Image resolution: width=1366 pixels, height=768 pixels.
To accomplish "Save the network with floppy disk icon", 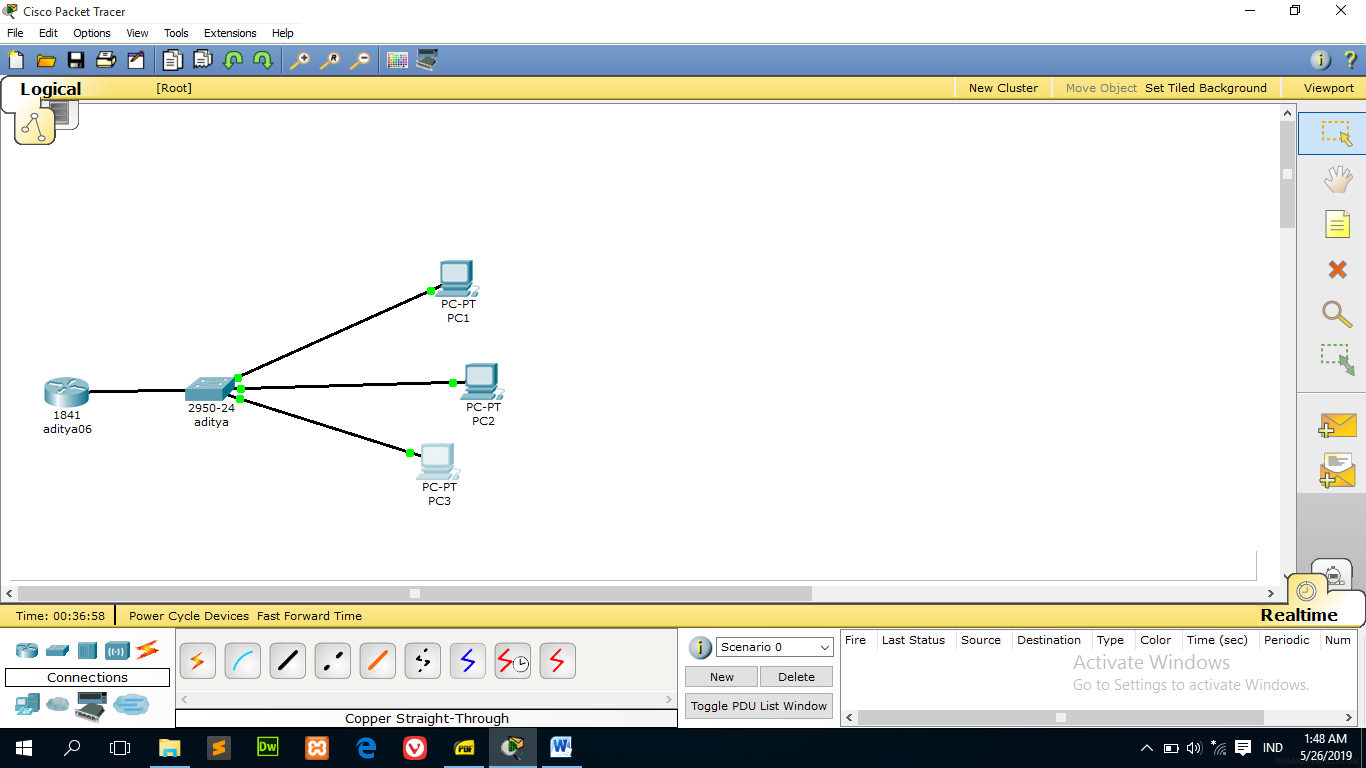I will tap(75, 60).
